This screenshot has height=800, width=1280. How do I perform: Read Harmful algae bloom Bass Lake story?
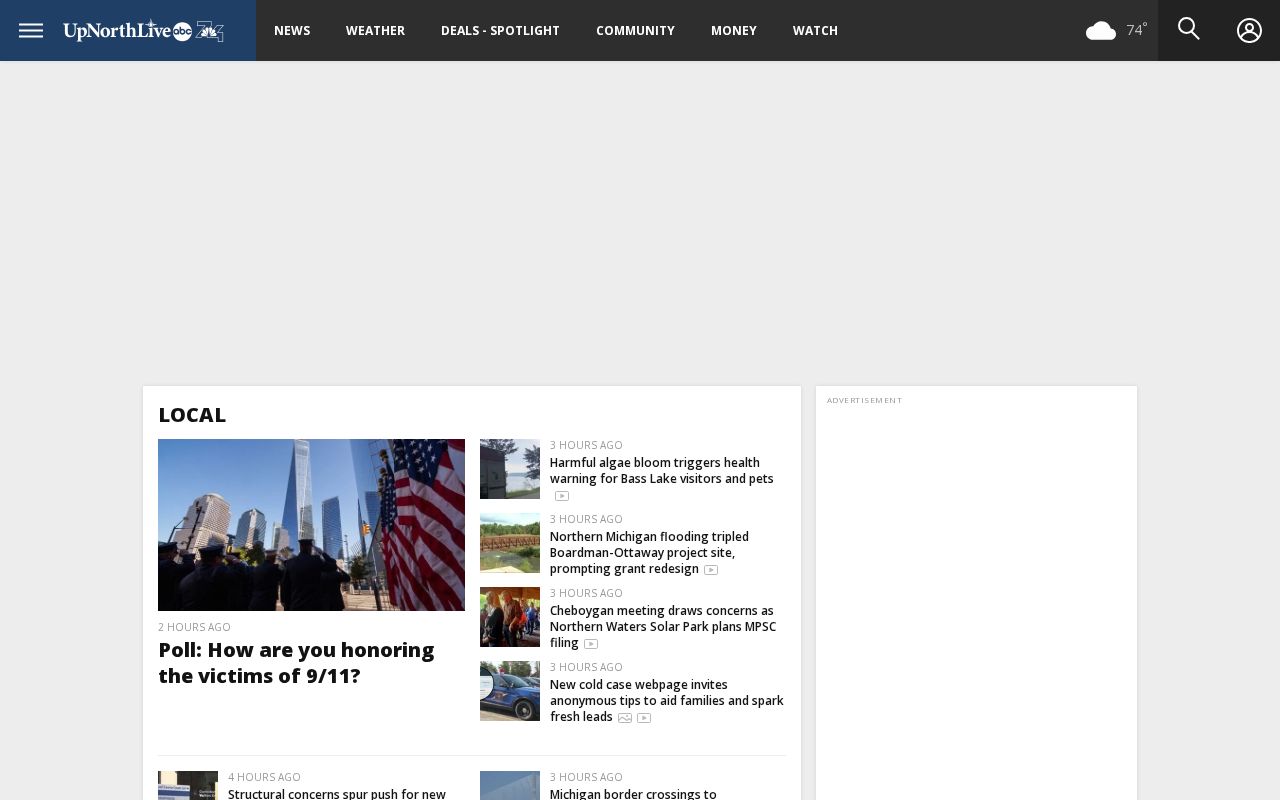pyautogui.click(x=662, y=471)
